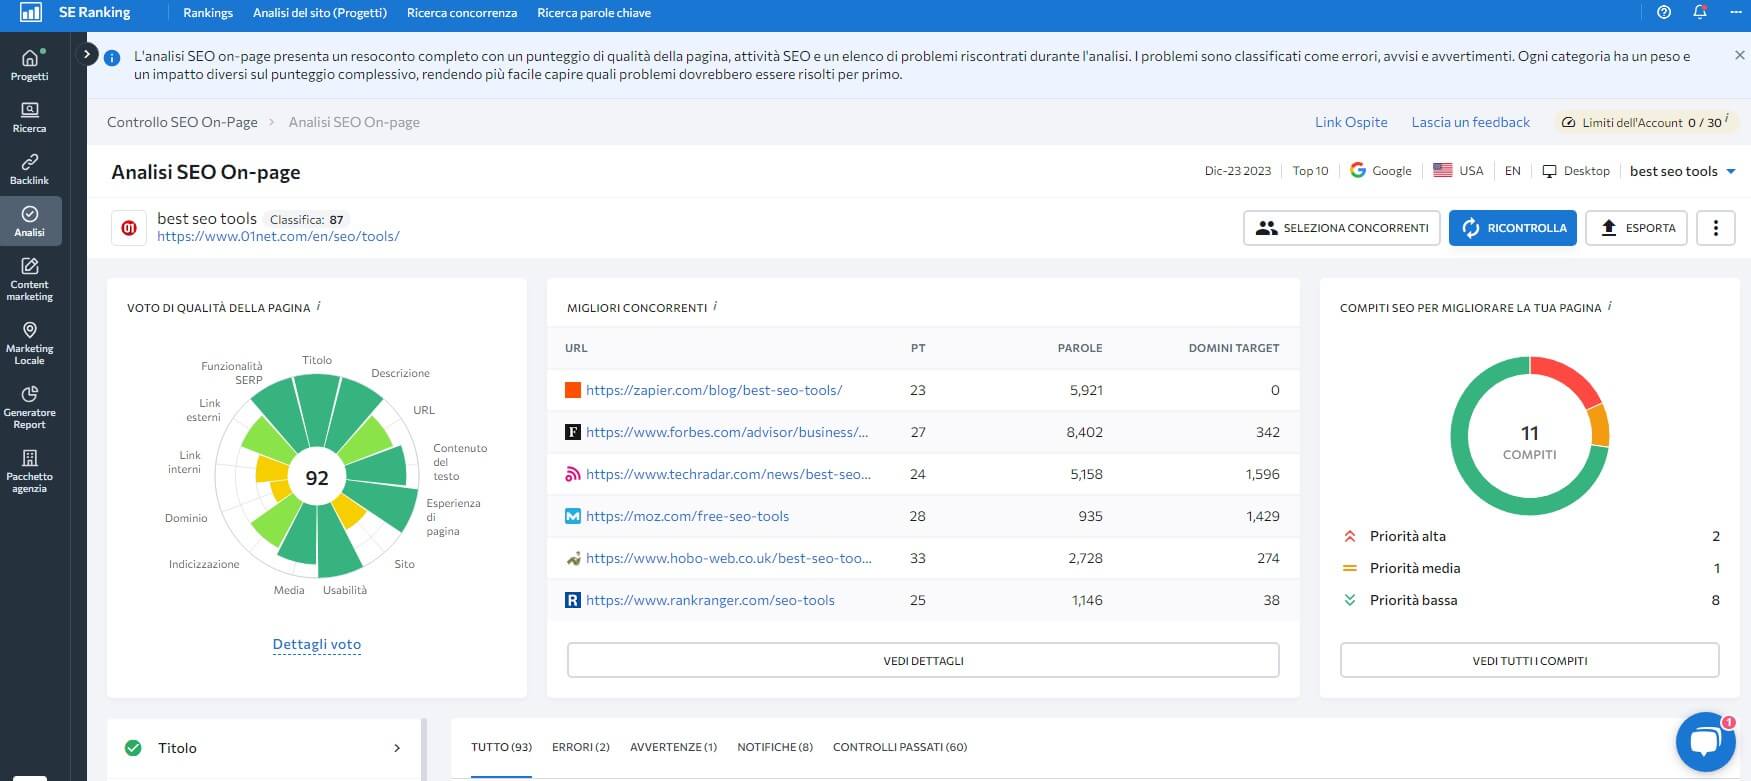Switch to NOTIFICHE (8) tab

click(775, 747)
